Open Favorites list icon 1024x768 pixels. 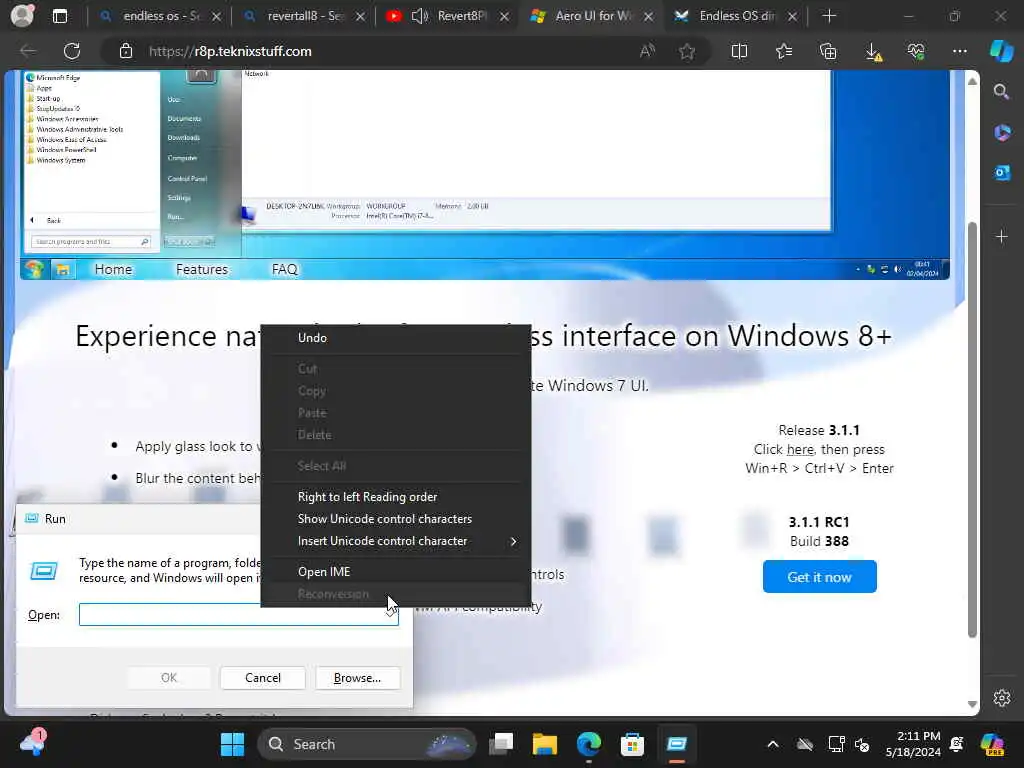point(784,51)
